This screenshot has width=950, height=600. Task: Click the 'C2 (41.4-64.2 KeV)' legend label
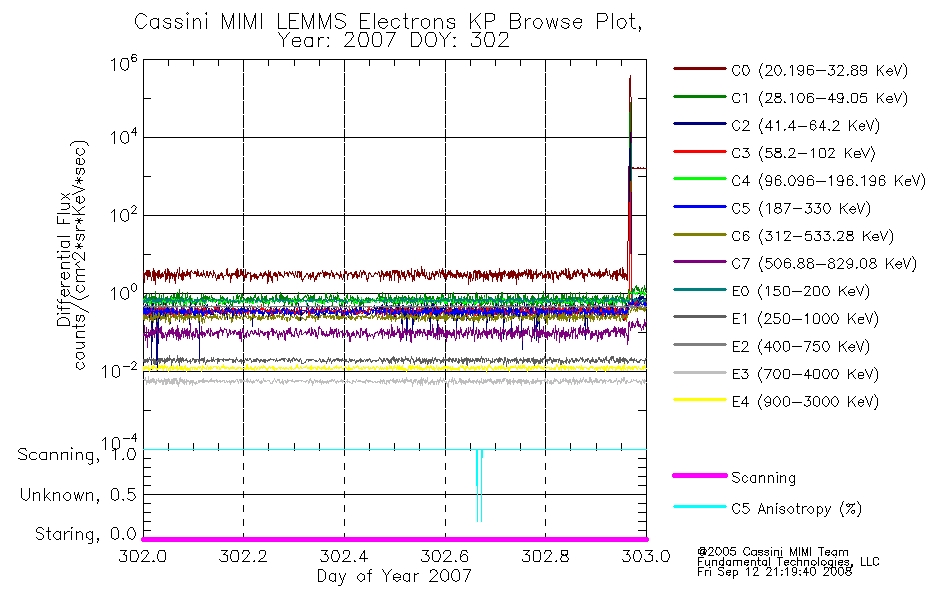pyautogui.click(x=805, y=126)
